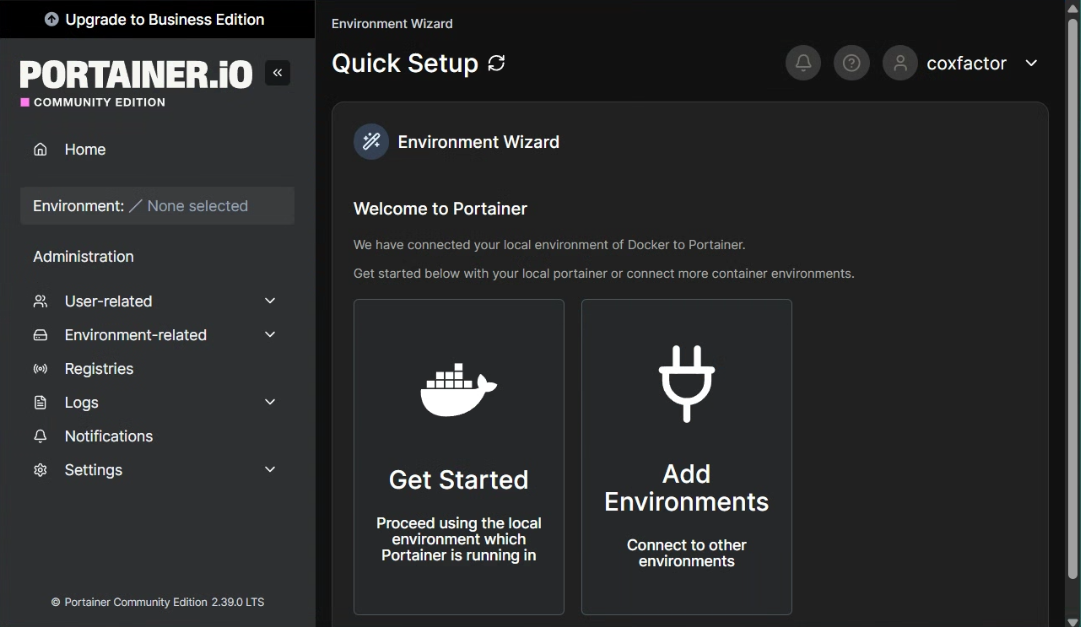The width and height of the screenshot is (1081, 627).
Task: Click the page vertical scrollbar thumb
Action: (1073, 297)
